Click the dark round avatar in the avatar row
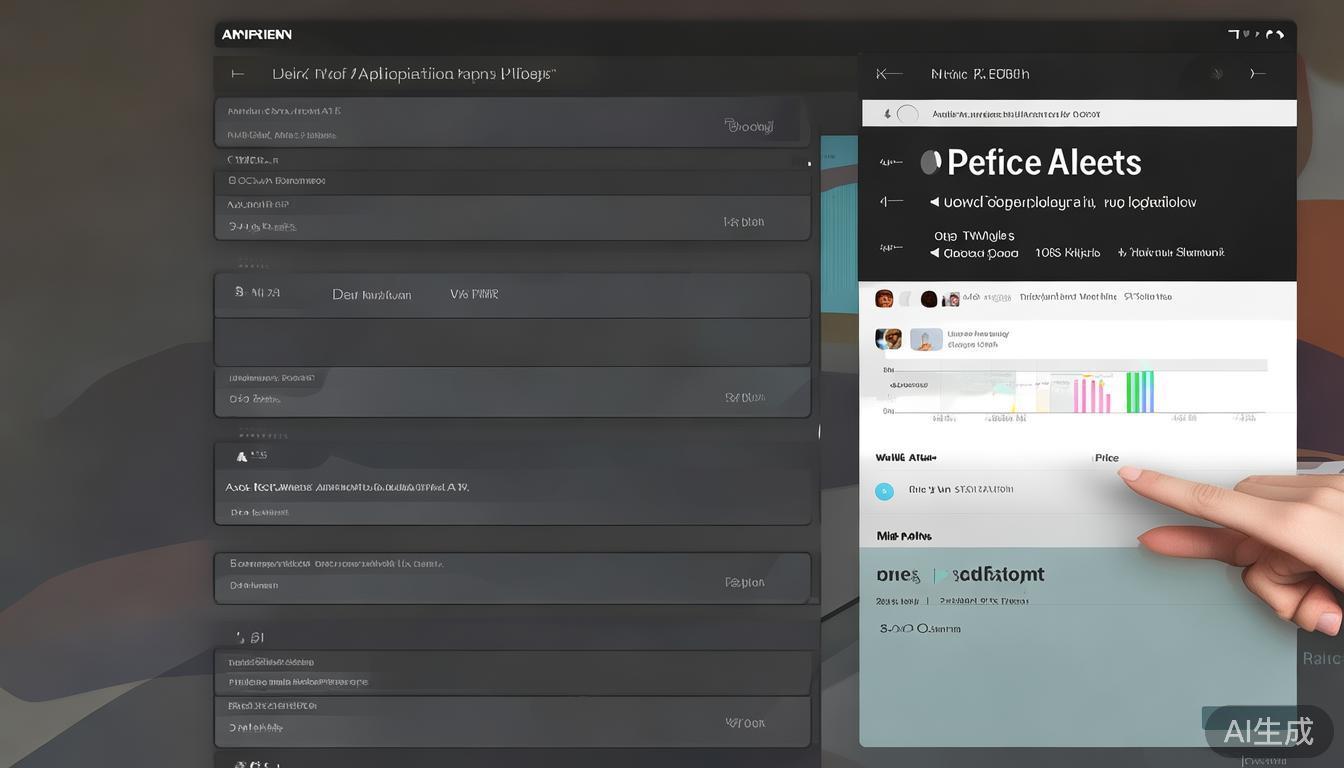Screen dimensions: 1344x768 point(929,299)
